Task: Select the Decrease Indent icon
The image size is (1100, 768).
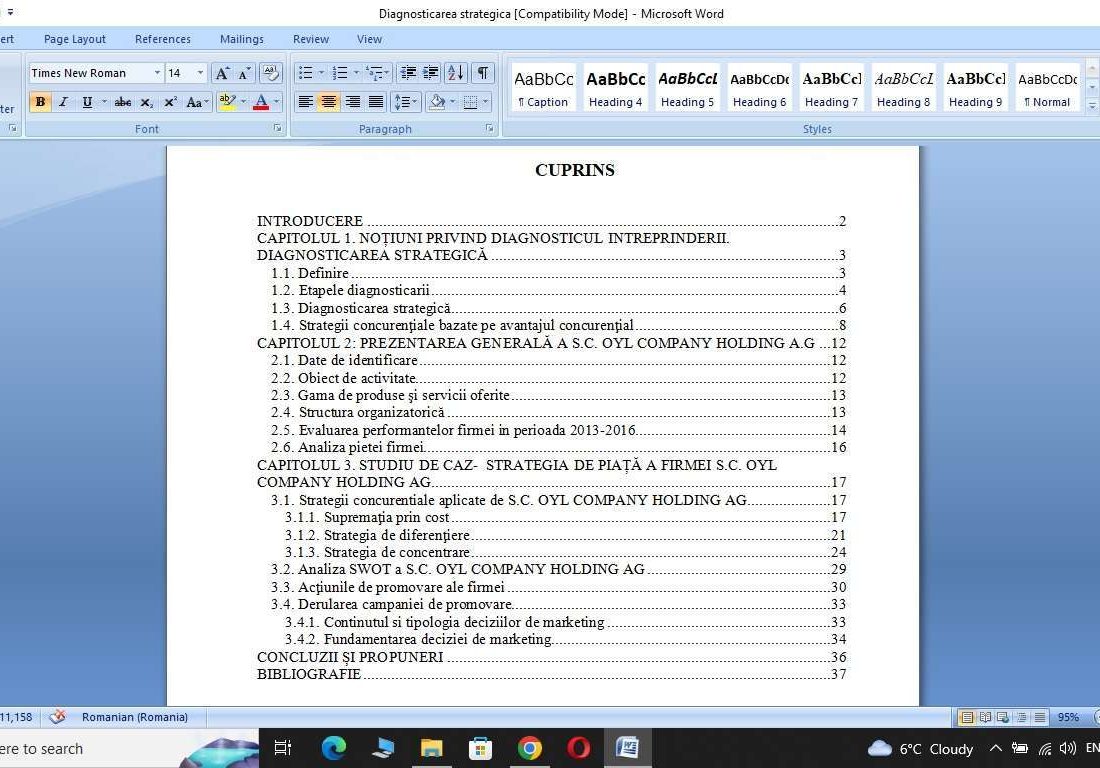Action: (408, 72)
